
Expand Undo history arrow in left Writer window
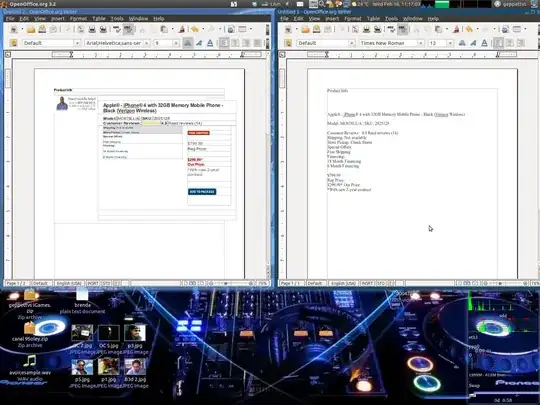tap(203, 29)
